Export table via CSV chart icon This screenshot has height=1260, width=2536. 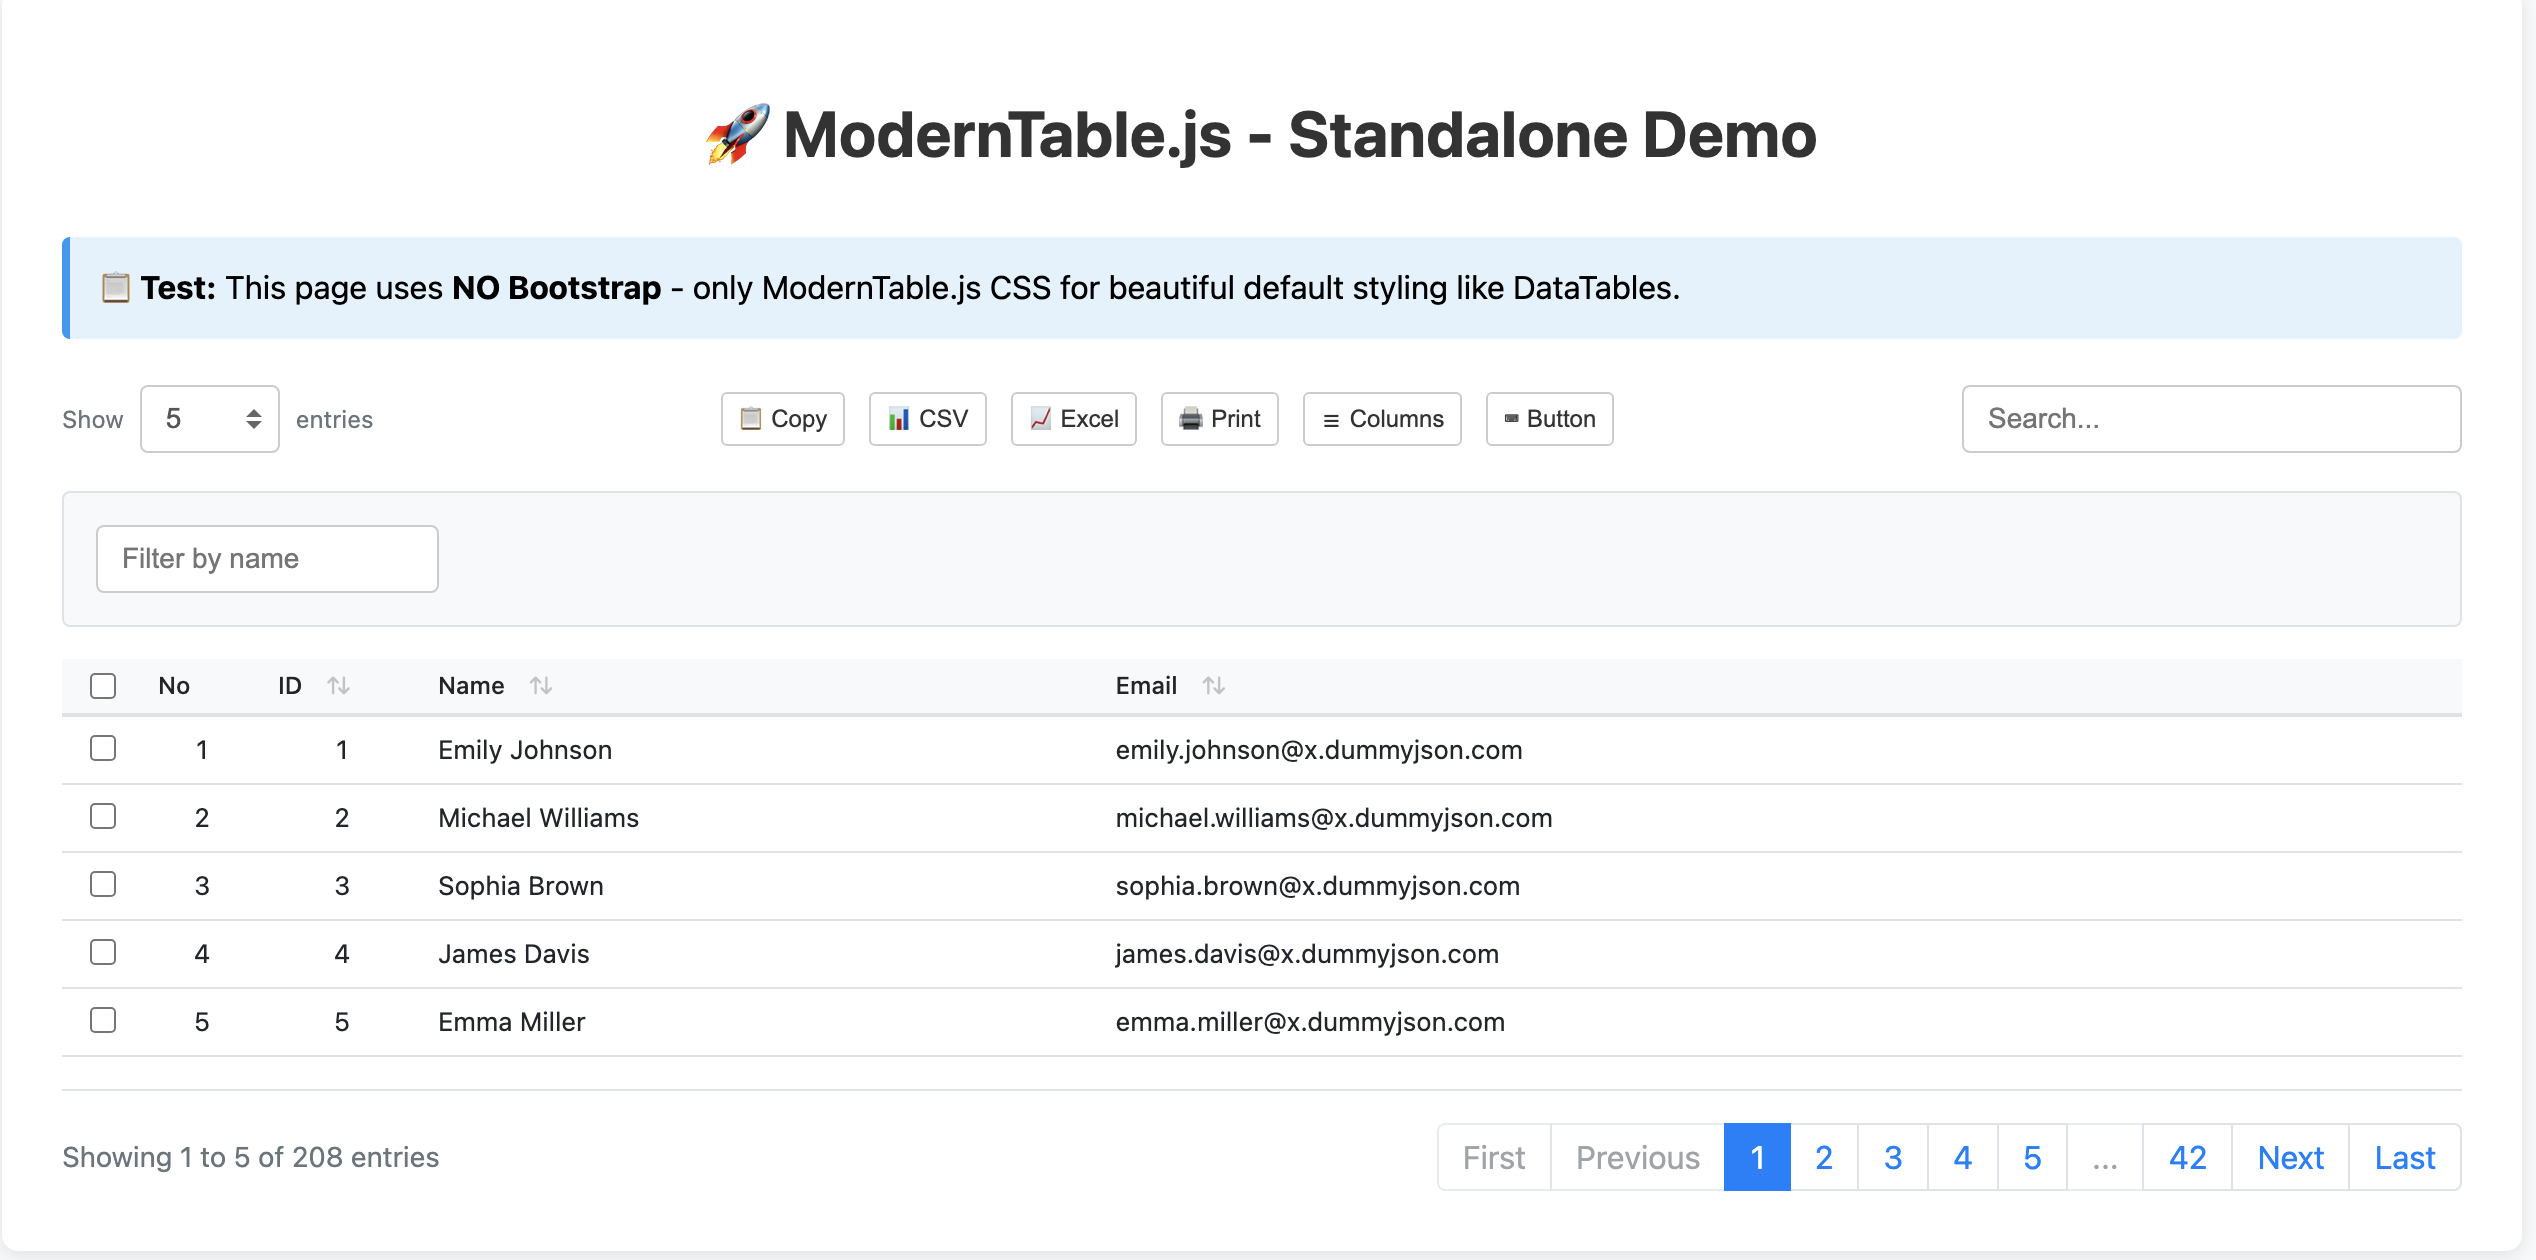point(927,419)
